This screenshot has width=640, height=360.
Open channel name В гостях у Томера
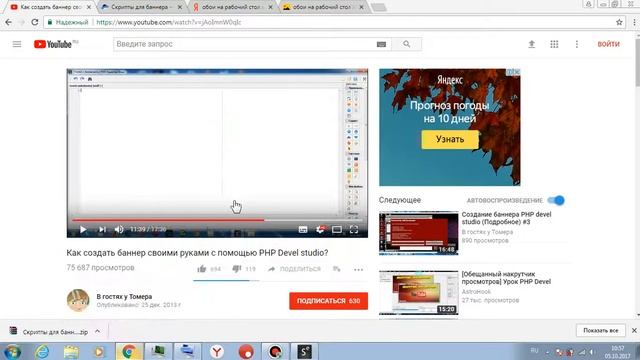coord(124,297)
